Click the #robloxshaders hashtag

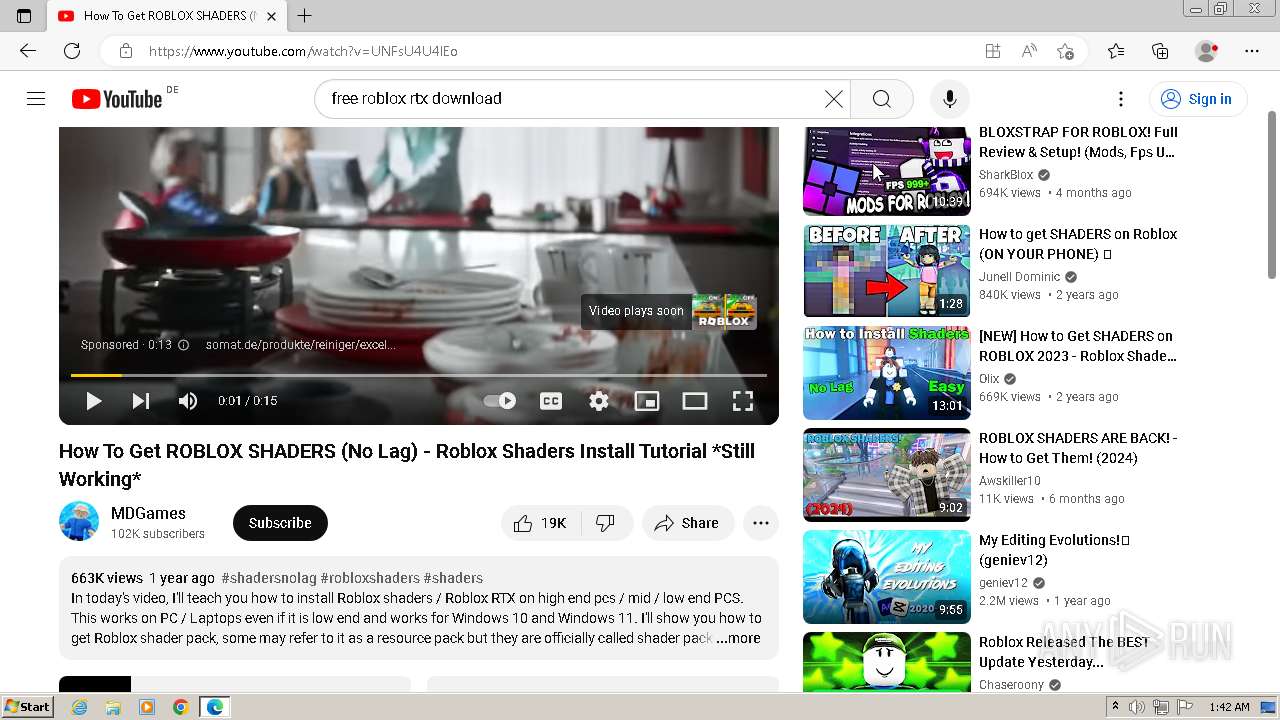(370, 578)
